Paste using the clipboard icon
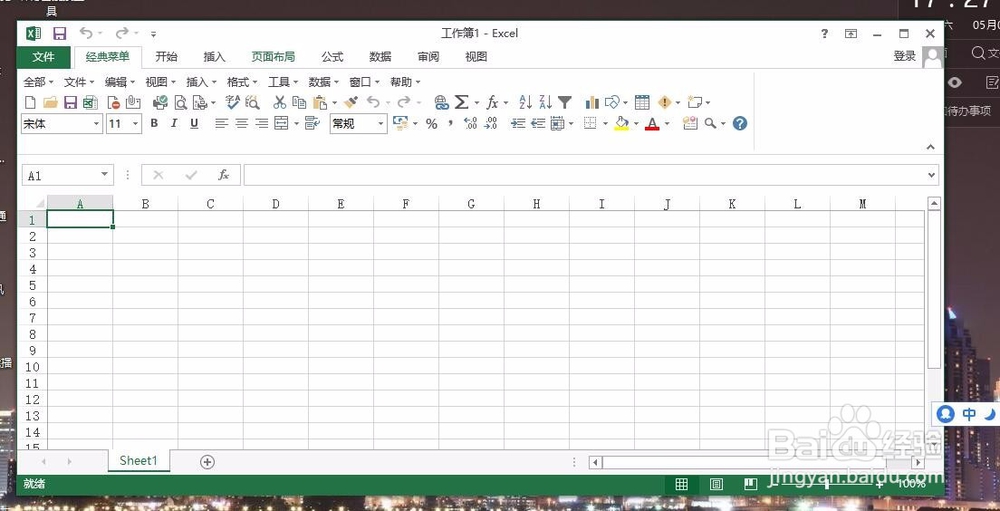The width and height of the screenshot is (1000, 511). tap(320, 102)
